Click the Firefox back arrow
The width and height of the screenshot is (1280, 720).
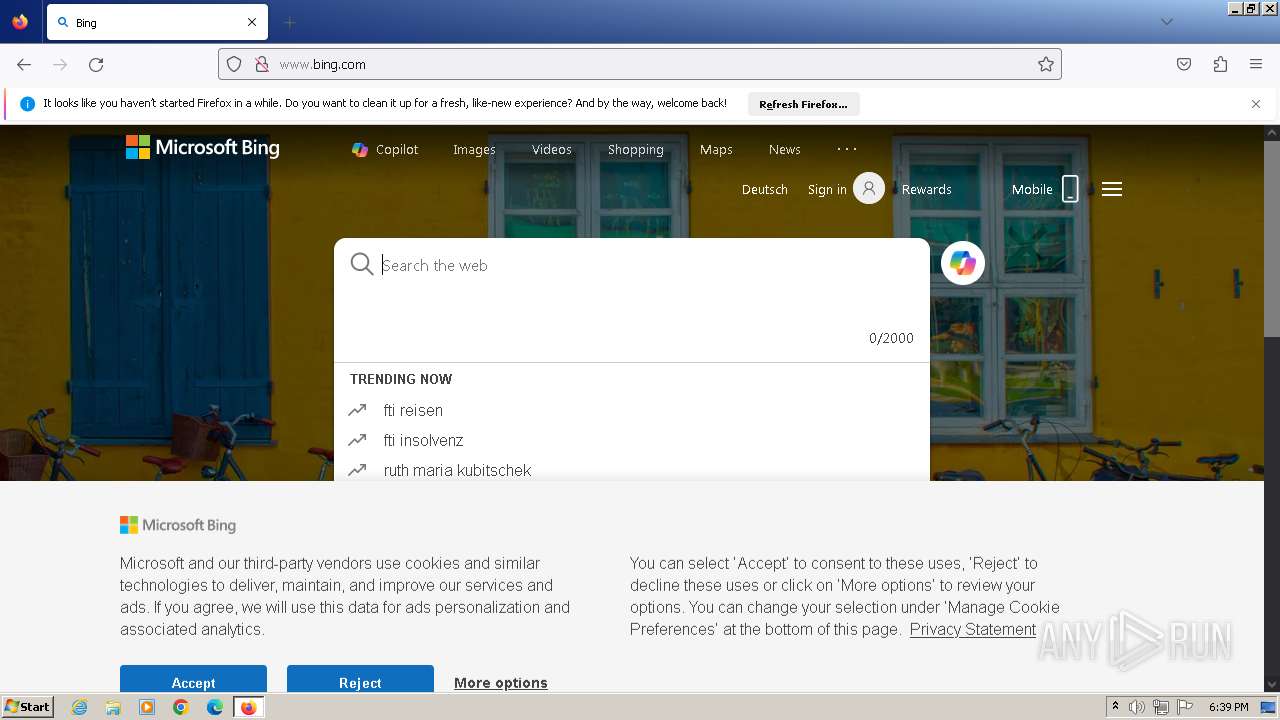tap(24, 64)
